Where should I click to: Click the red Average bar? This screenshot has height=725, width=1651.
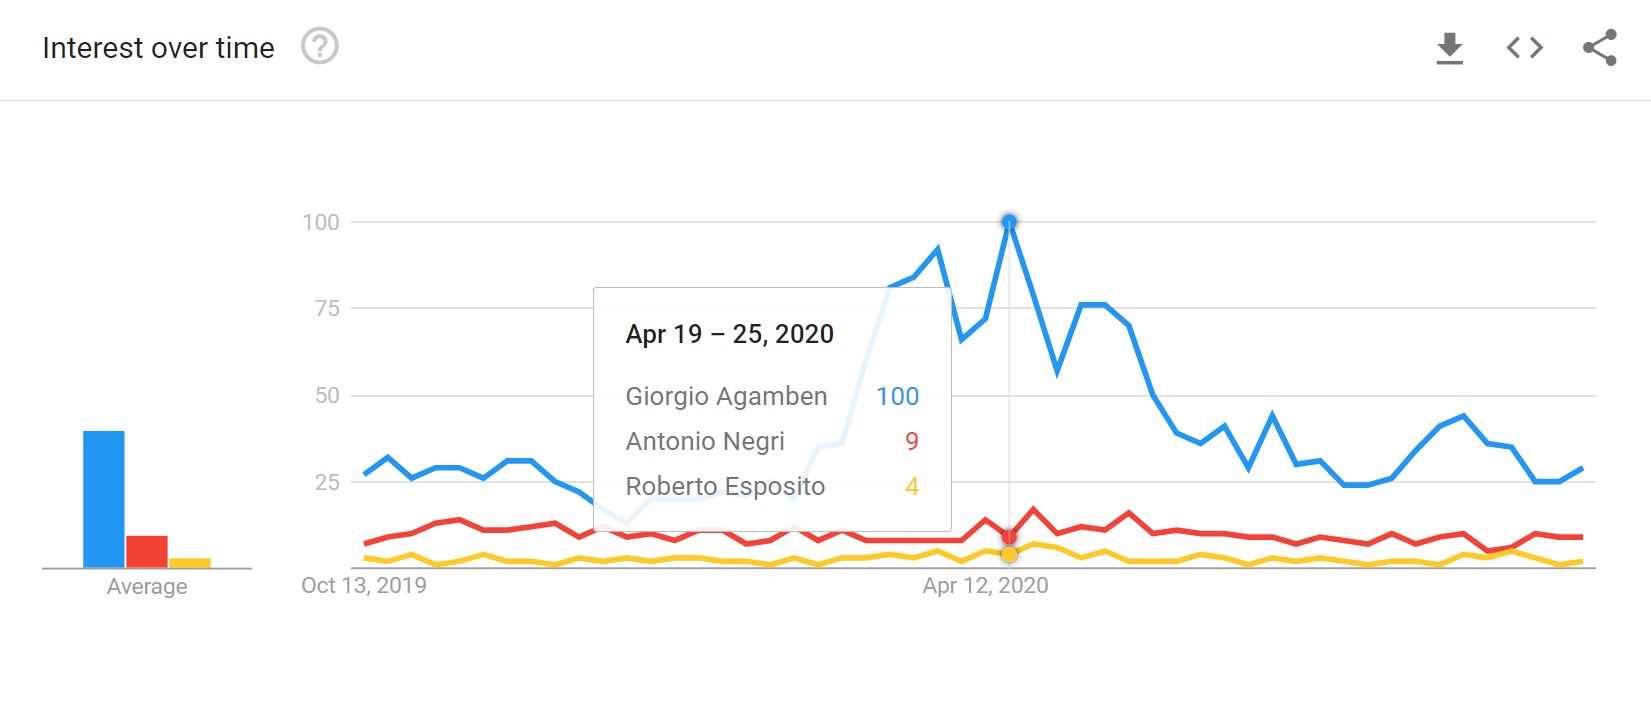[147, 551]
